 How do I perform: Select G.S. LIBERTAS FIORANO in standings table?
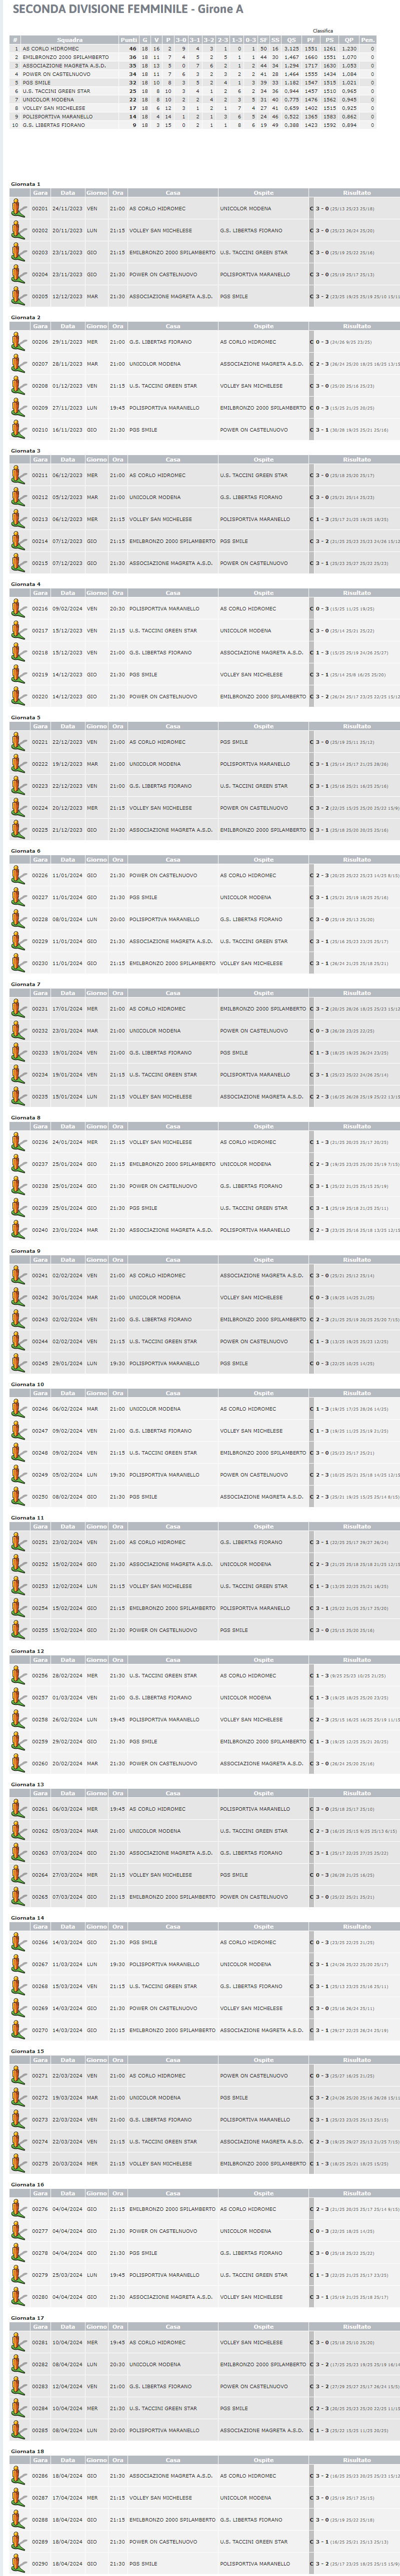point(54,125)
